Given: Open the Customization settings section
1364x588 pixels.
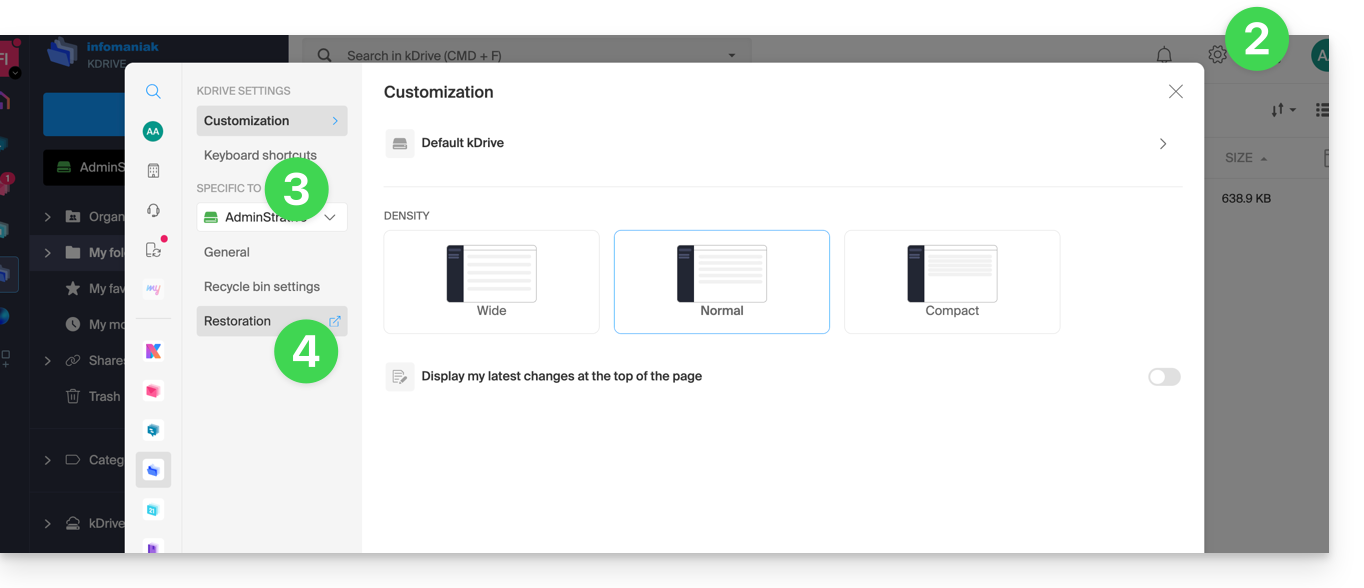Looking at the screenshot, I should coord(272,121).
